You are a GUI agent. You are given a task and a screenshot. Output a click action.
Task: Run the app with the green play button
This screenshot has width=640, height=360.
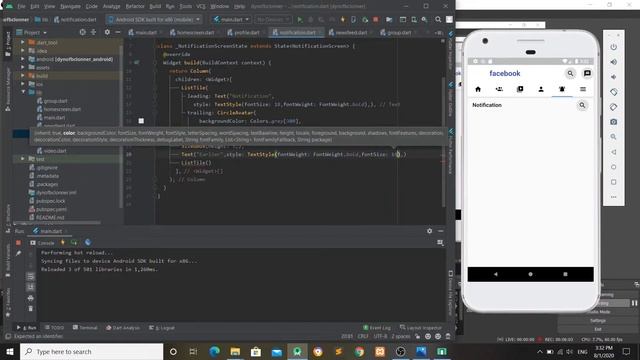click(300, 20)
